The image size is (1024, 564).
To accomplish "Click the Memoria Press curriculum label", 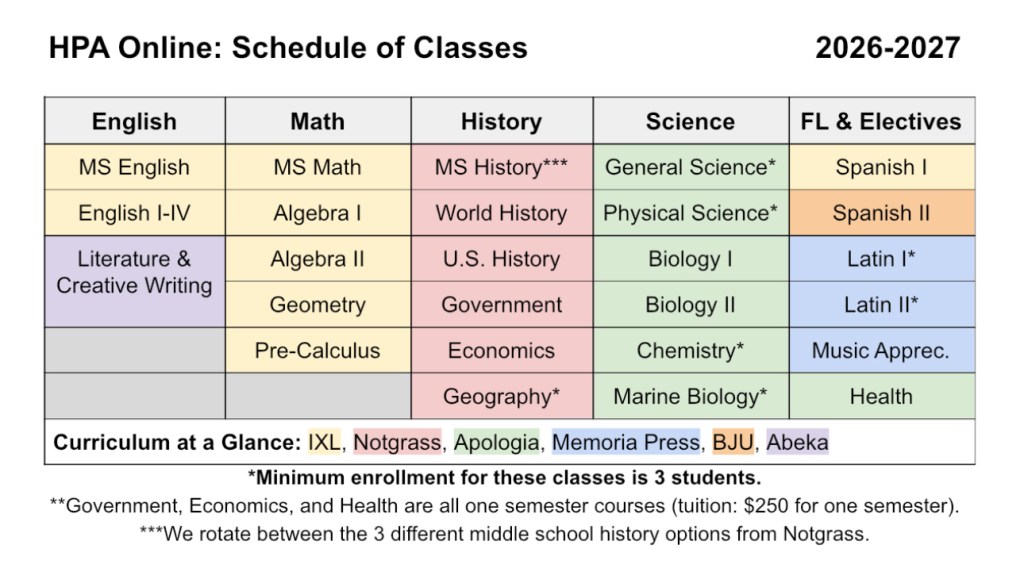I will pos(625,442).
